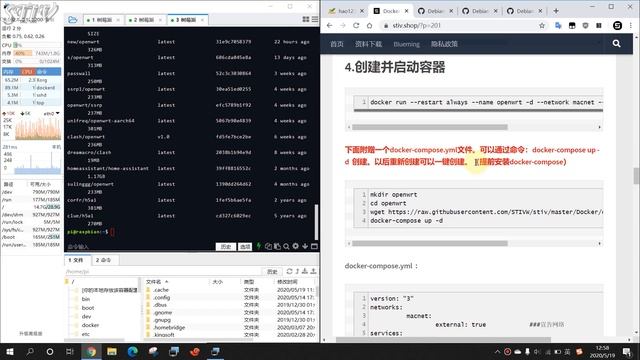The width and height of the screenshot is (640, 360).
Task: Open a new Chrome tab
Action: coord(556,11)
